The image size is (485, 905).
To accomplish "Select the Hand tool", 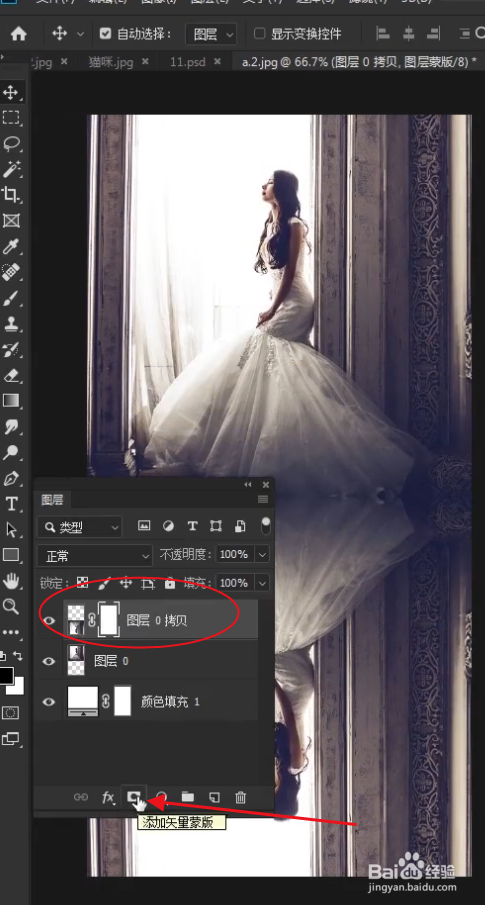I will tap(10, 581).
